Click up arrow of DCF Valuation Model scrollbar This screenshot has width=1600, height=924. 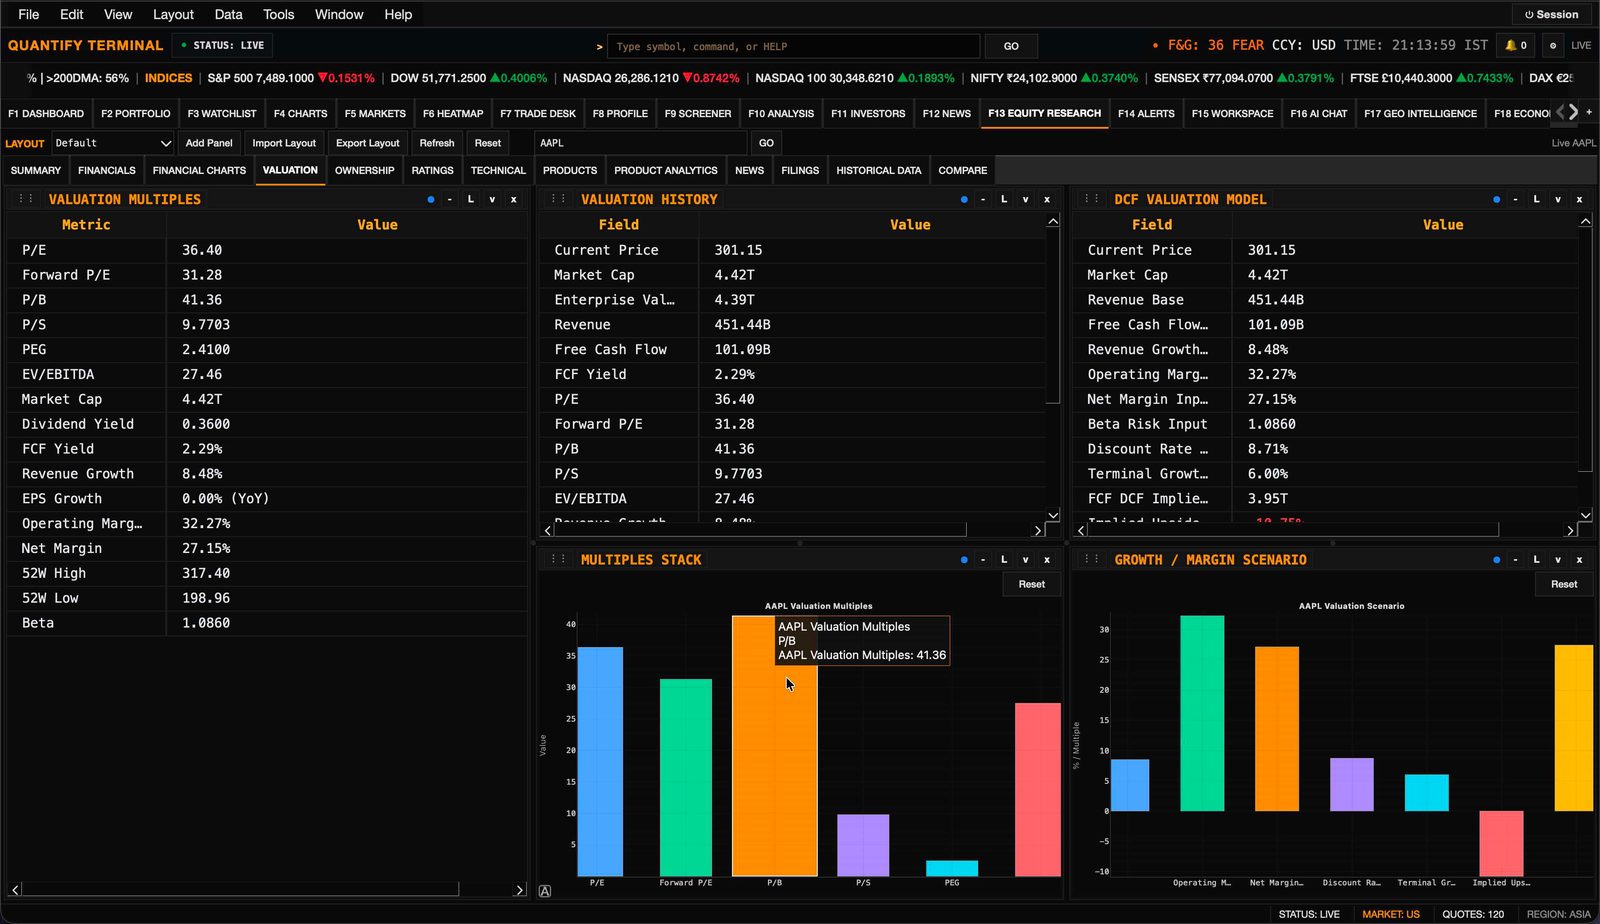coord(1586,221)
